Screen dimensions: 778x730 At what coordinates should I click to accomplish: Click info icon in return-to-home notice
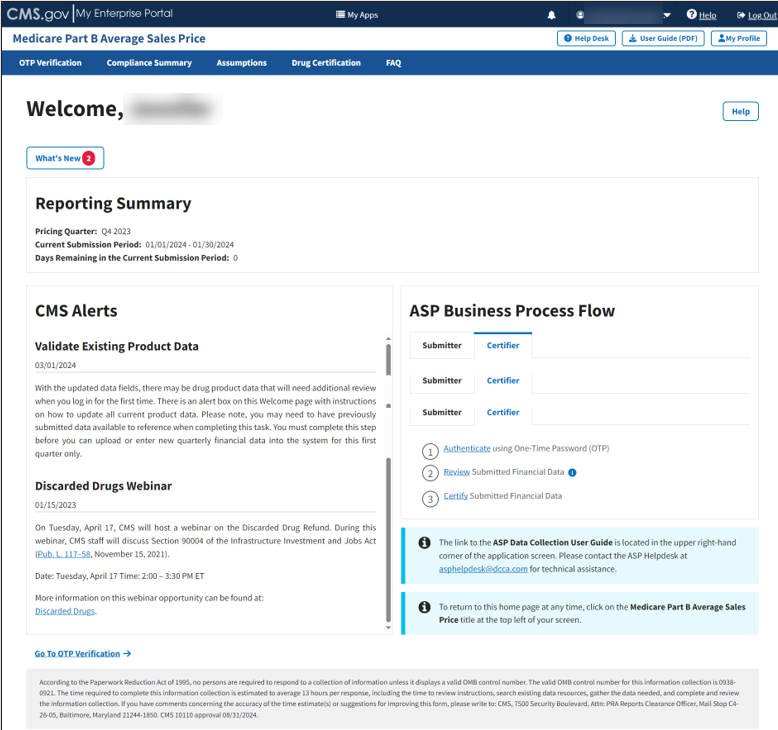(x=424, y=607)
